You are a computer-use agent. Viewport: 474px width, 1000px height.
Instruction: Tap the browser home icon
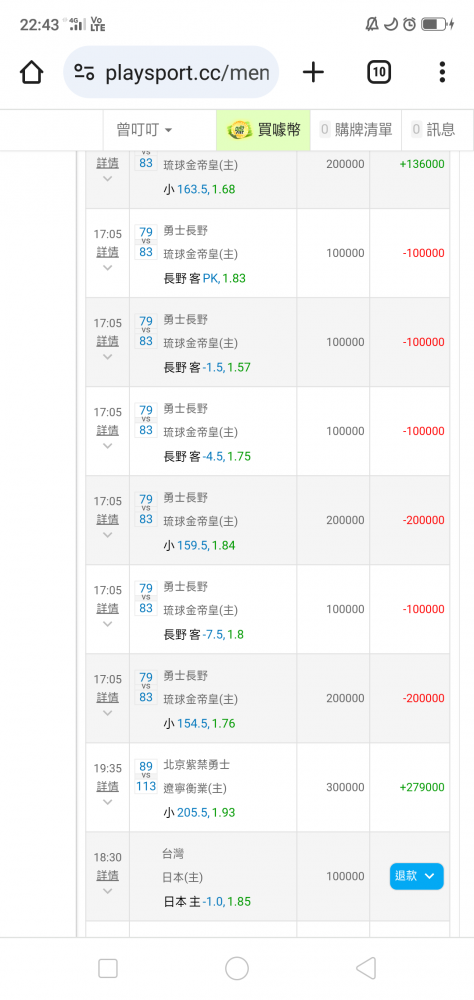click(x=31, y=72)
